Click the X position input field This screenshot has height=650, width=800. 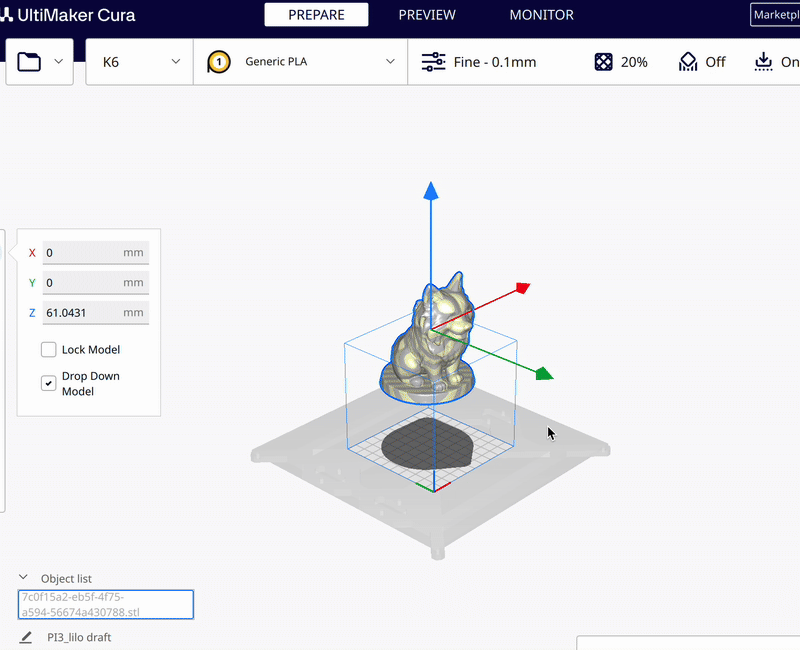point(95,253)
